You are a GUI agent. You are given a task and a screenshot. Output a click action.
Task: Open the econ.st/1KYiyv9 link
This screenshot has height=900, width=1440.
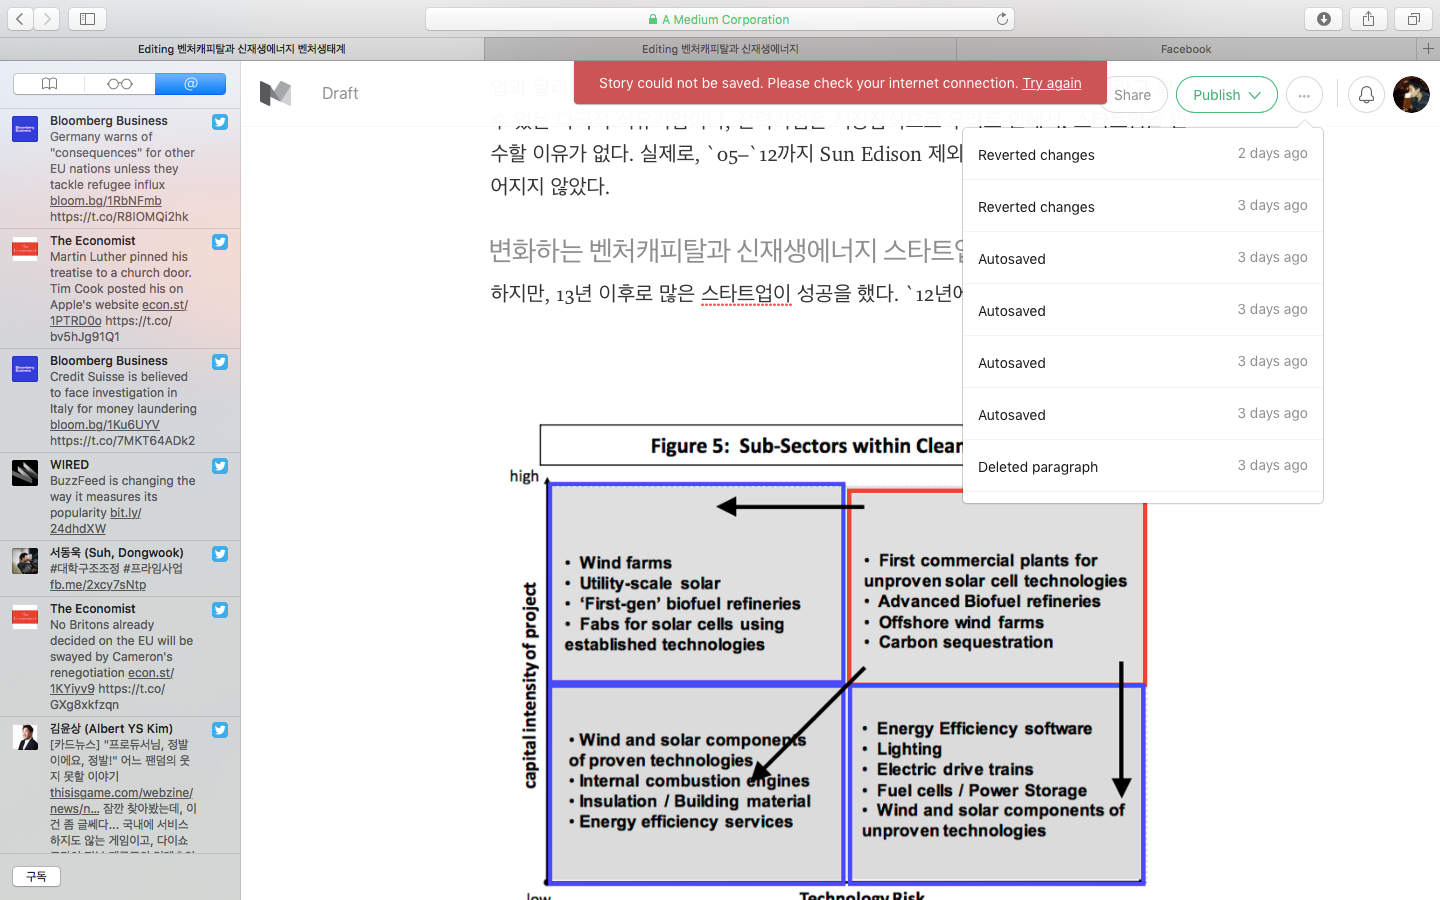click(112, 681)
